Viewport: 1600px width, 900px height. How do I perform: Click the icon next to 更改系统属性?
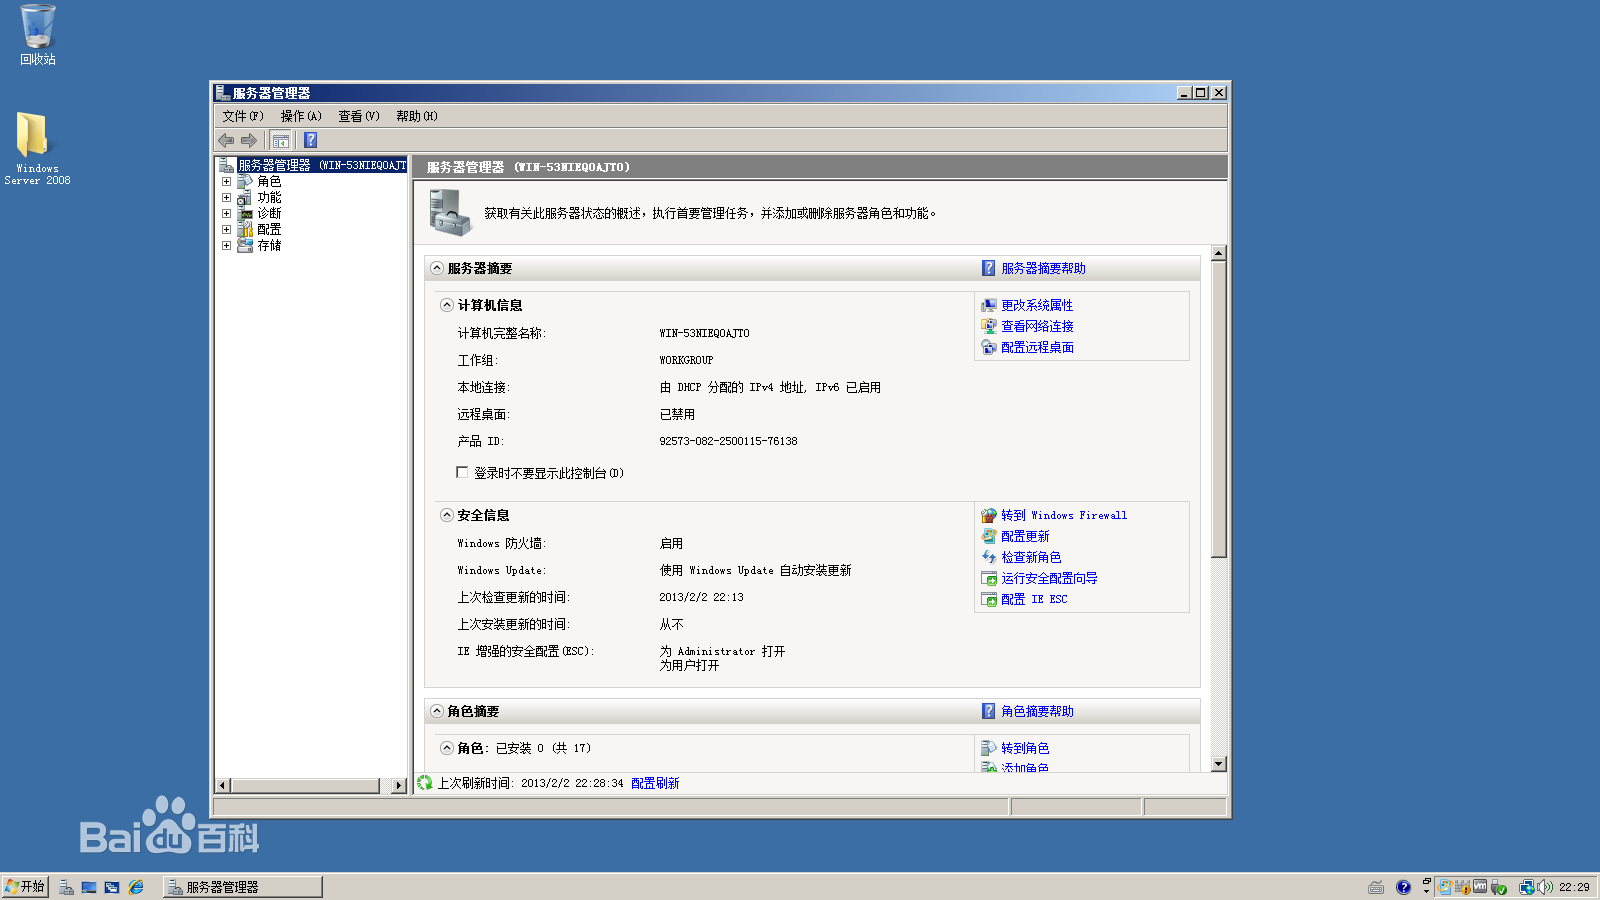tap(989, 305)
